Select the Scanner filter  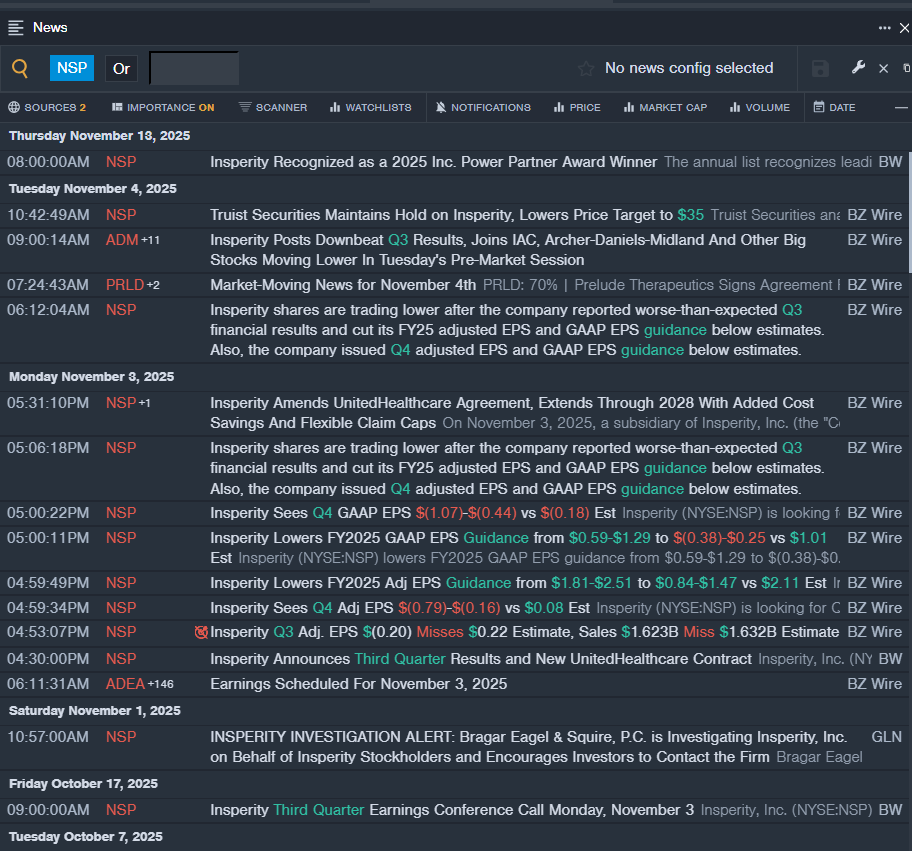click(273, 107)
